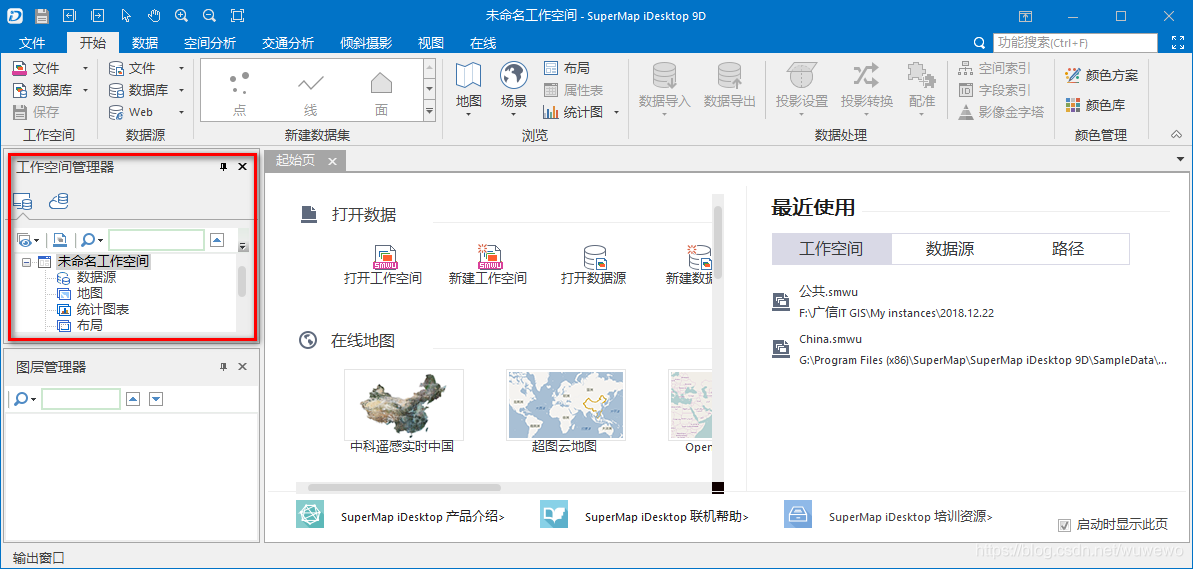The height and width of the screenshot is (569, 1193).
Task: Open the document tabs dropdown arrow
Action: [1180, 159]
